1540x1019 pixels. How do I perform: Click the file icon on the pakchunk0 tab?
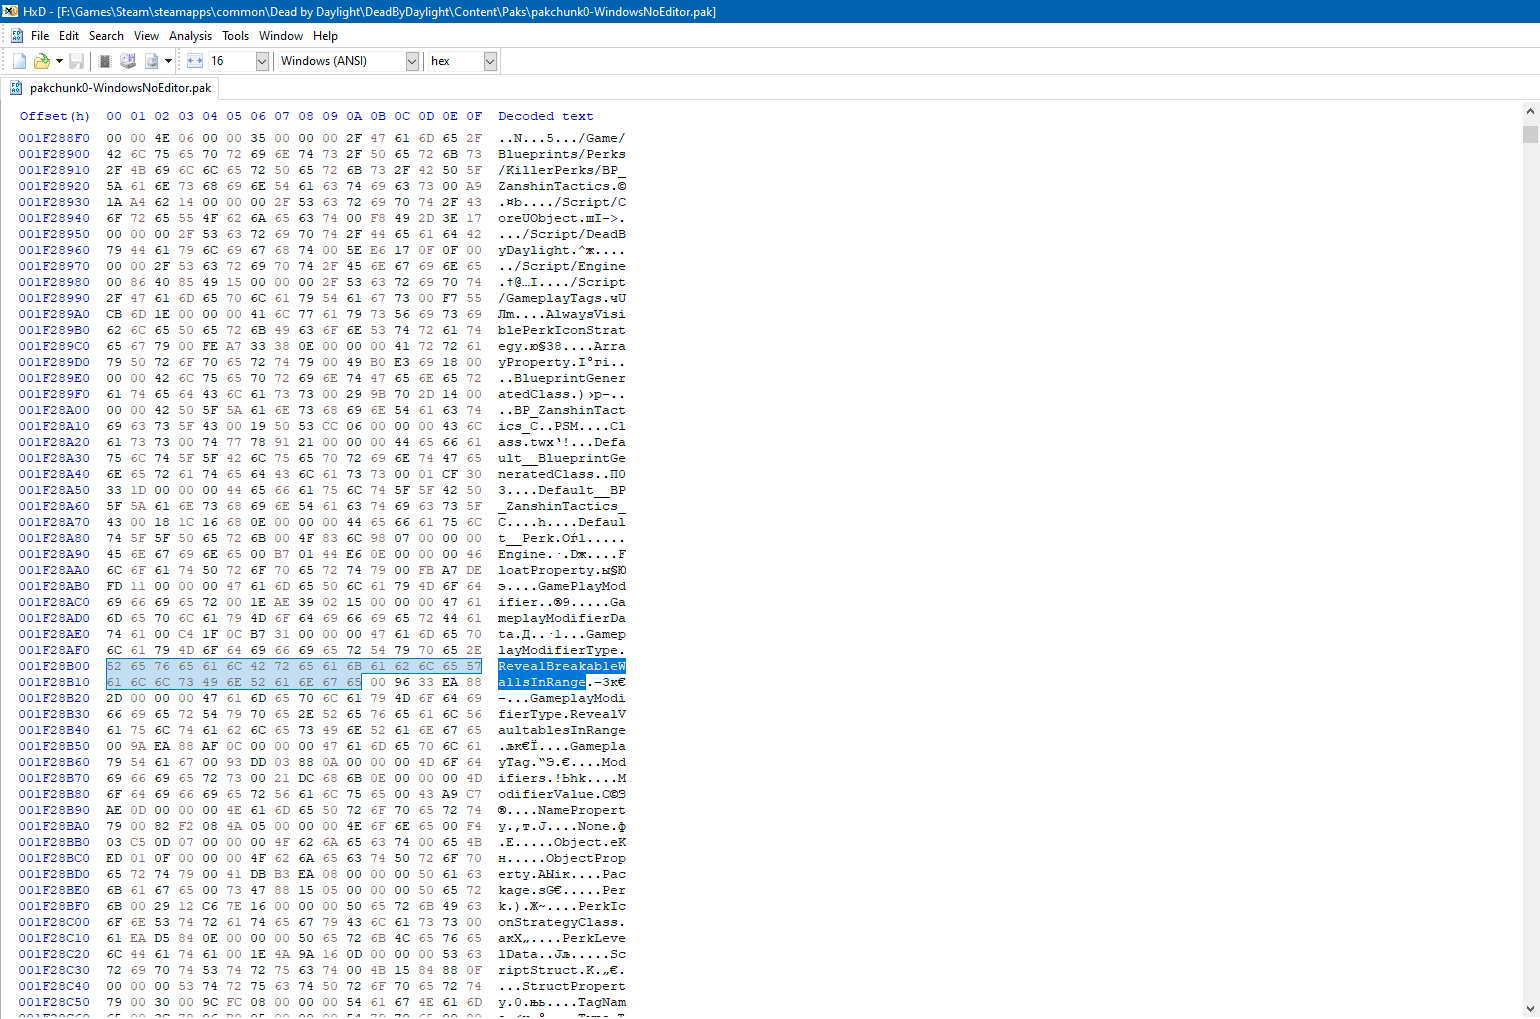point(16,88)
